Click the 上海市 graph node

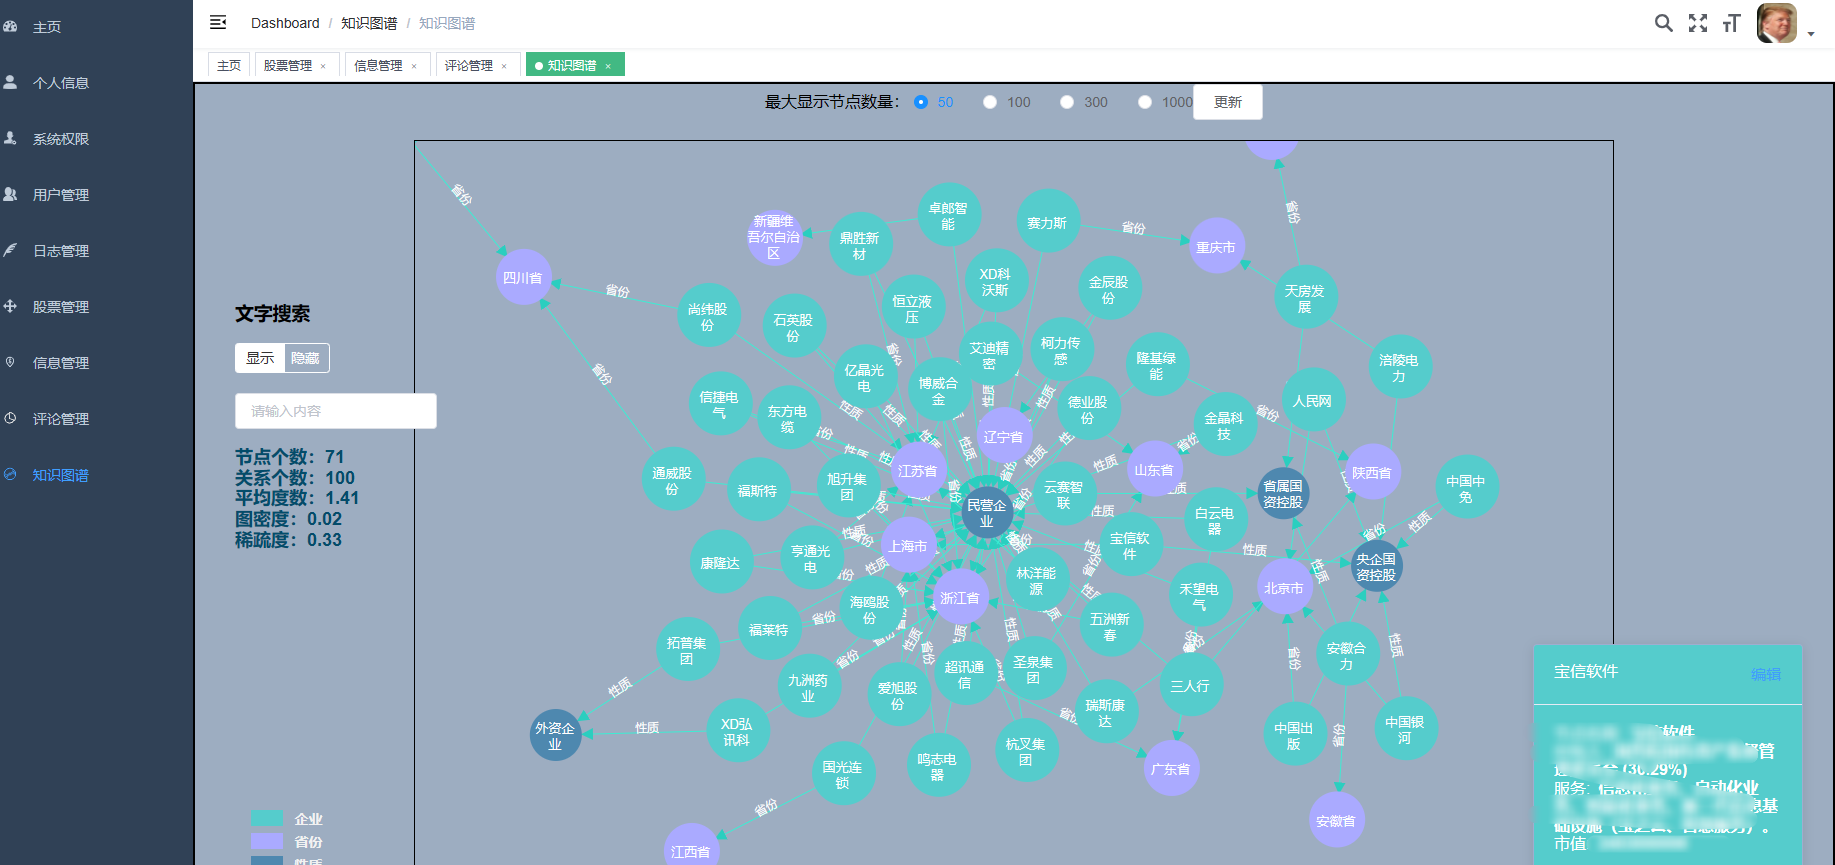908,546
